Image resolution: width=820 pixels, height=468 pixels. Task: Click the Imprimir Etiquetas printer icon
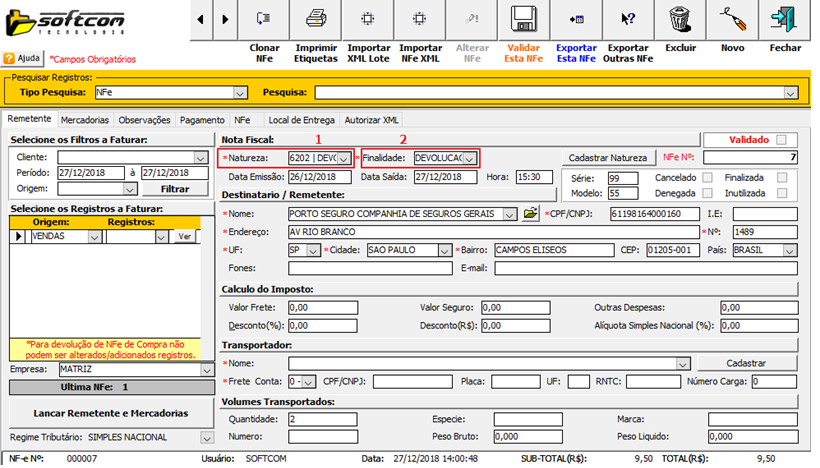point(316,19)
